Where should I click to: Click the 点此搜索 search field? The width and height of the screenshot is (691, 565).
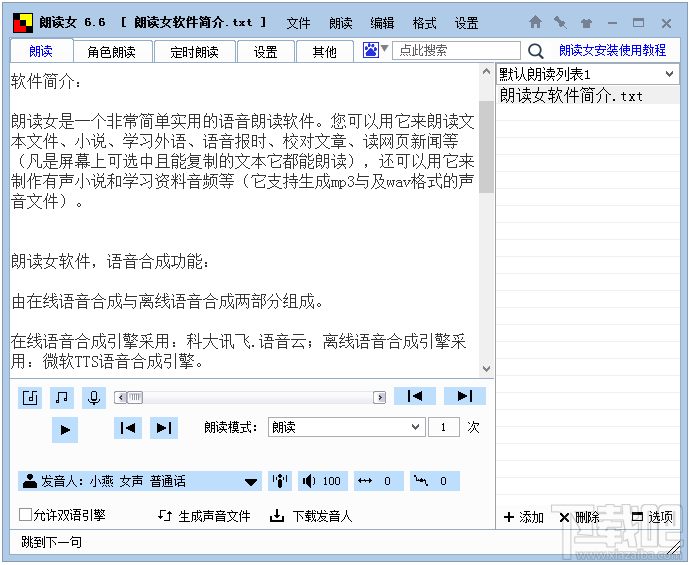pos(456,51)
